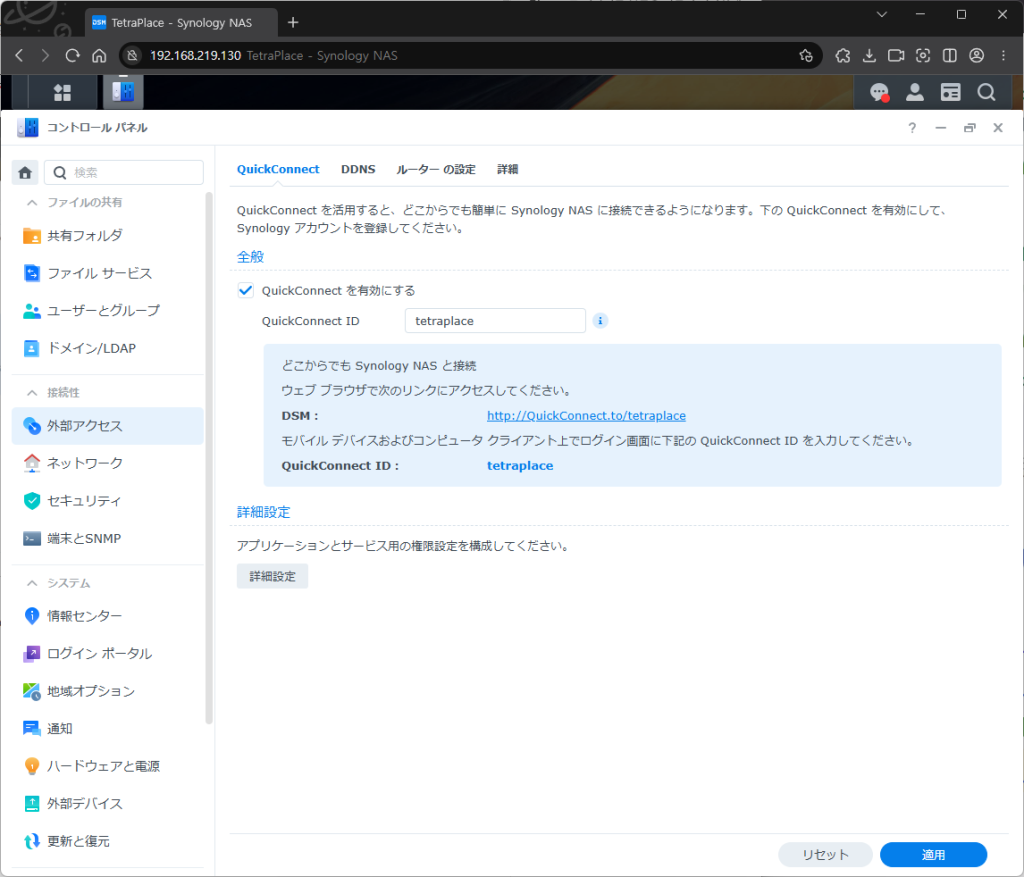Open the browser profile icon
The height and width of the screenshot is (877, 1024).
(976, 56)
